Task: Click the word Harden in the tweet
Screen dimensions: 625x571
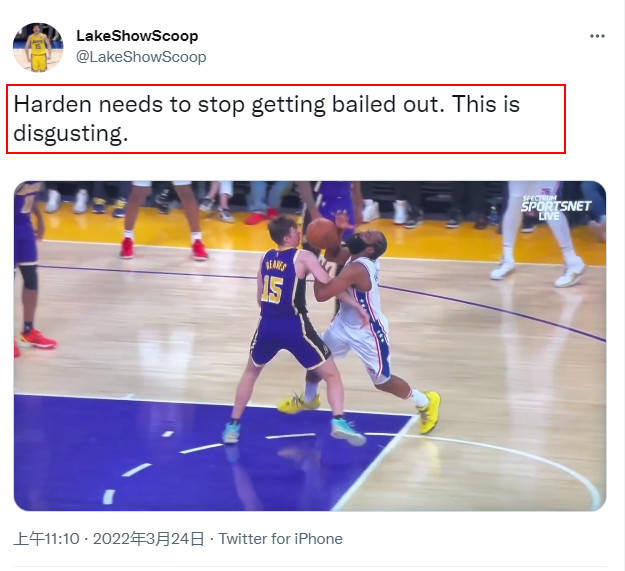Action: pos(53,104)
